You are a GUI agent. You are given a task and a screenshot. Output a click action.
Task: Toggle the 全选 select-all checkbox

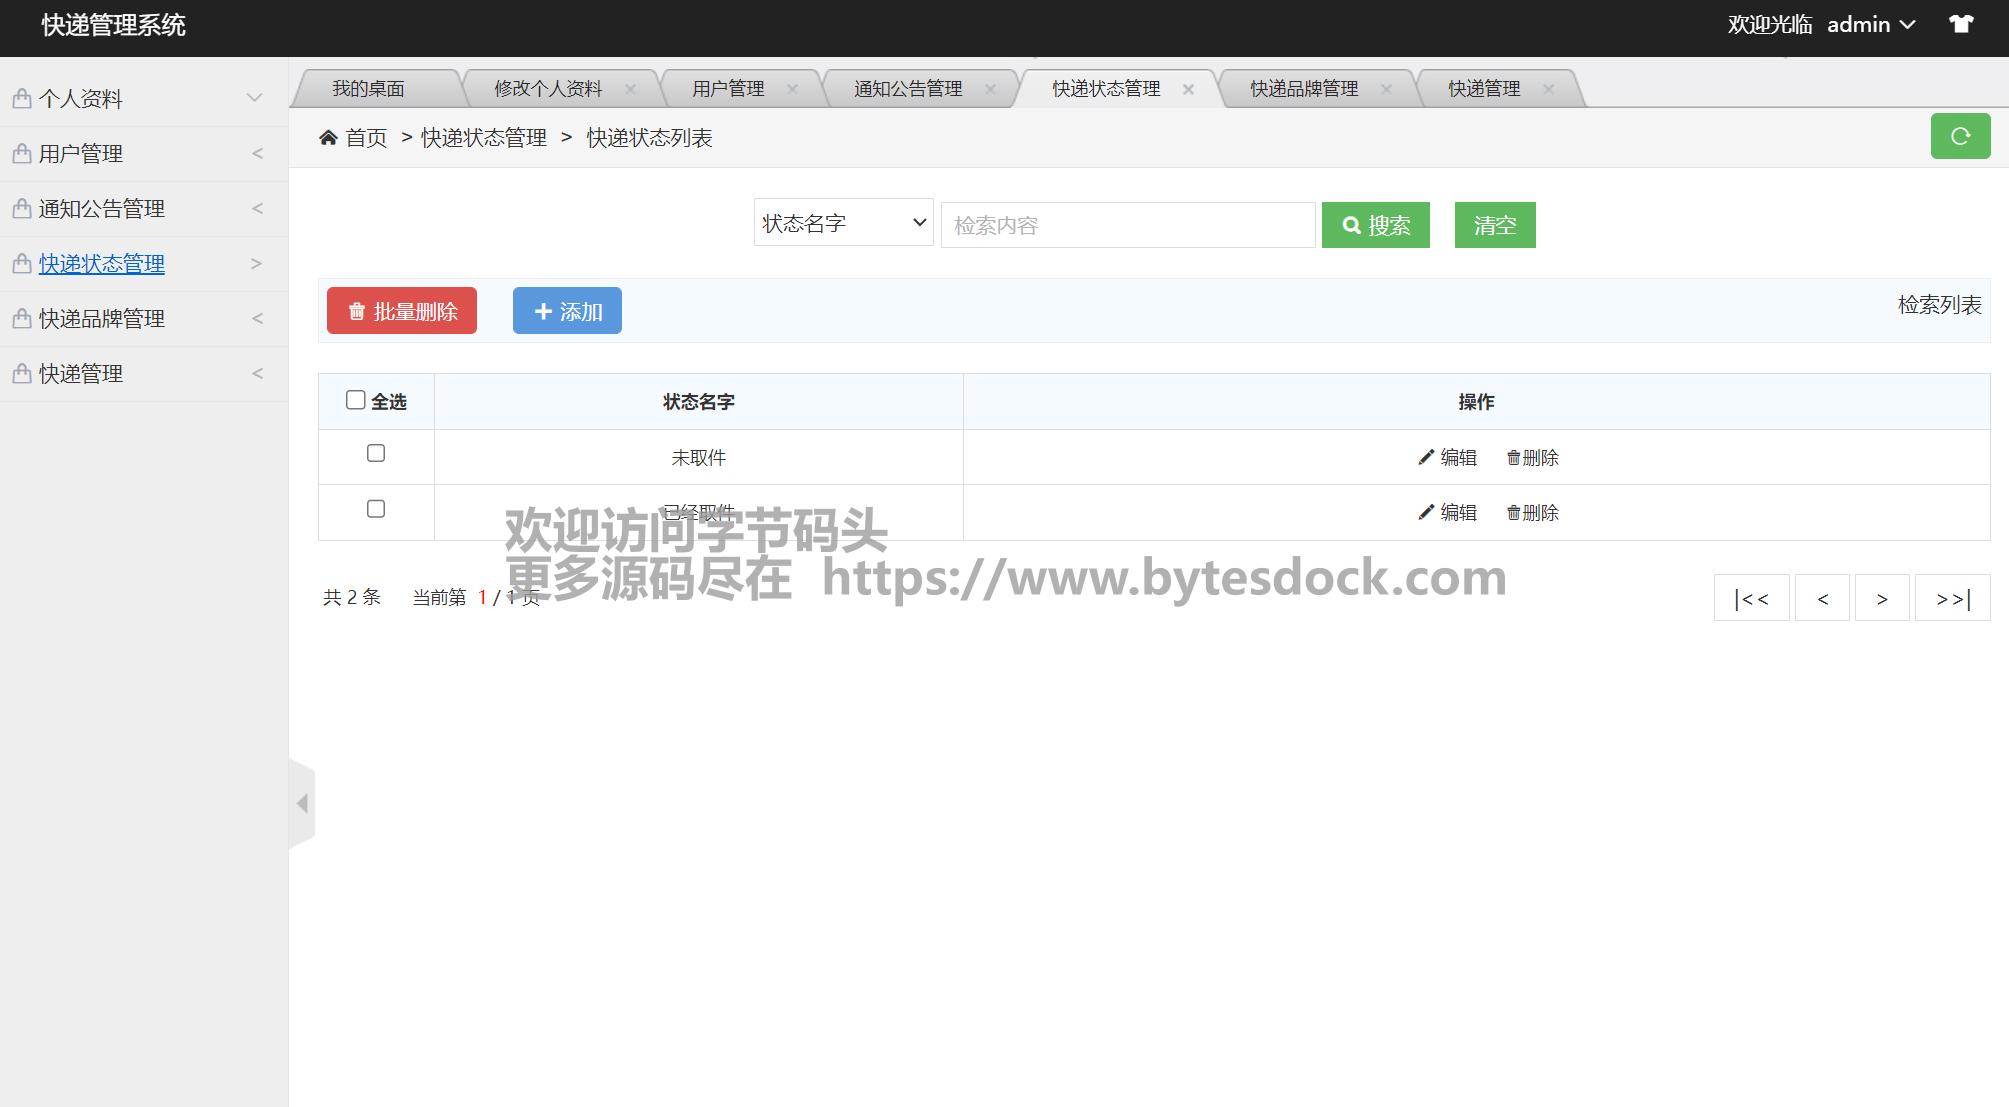[355, 400]
